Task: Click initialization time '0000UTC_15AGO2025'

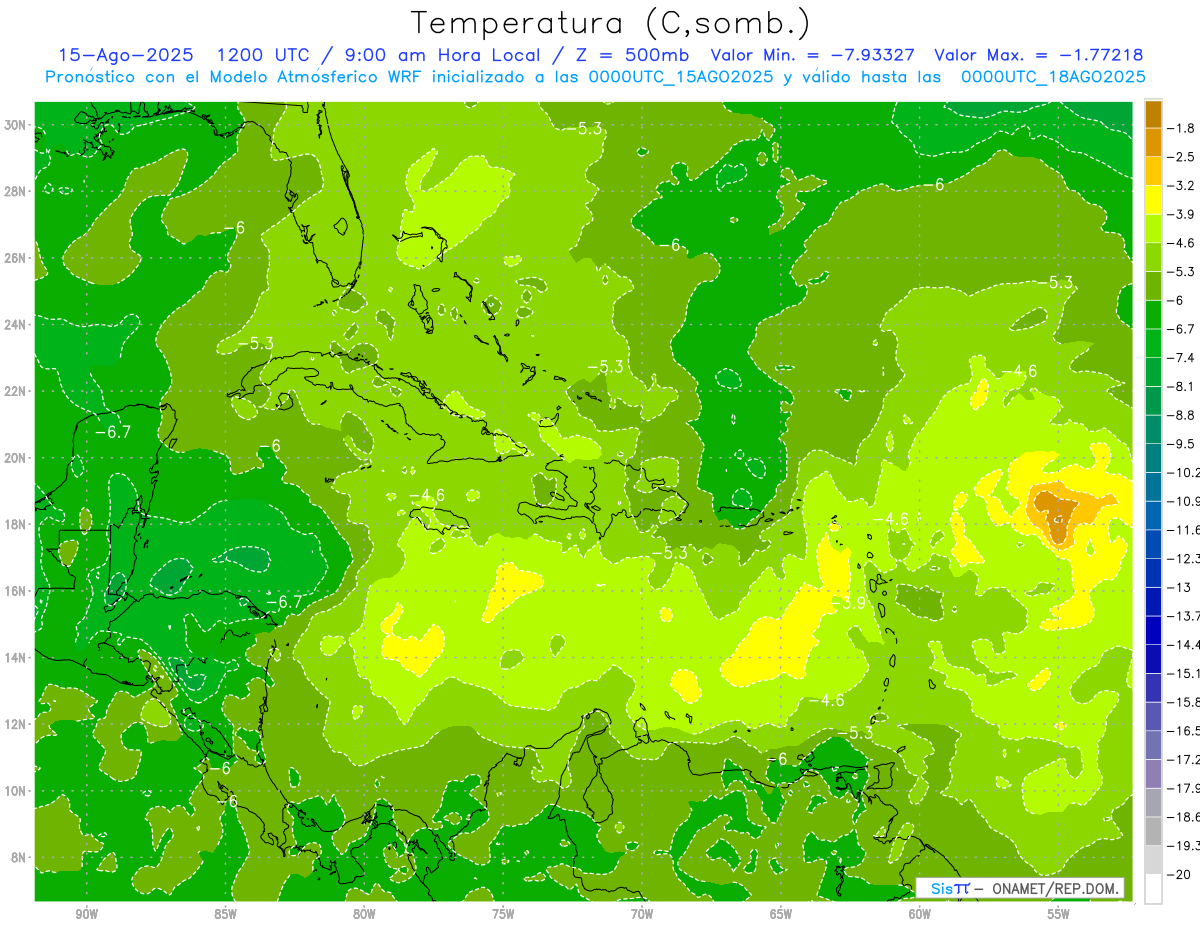Action: click(681, 77)
